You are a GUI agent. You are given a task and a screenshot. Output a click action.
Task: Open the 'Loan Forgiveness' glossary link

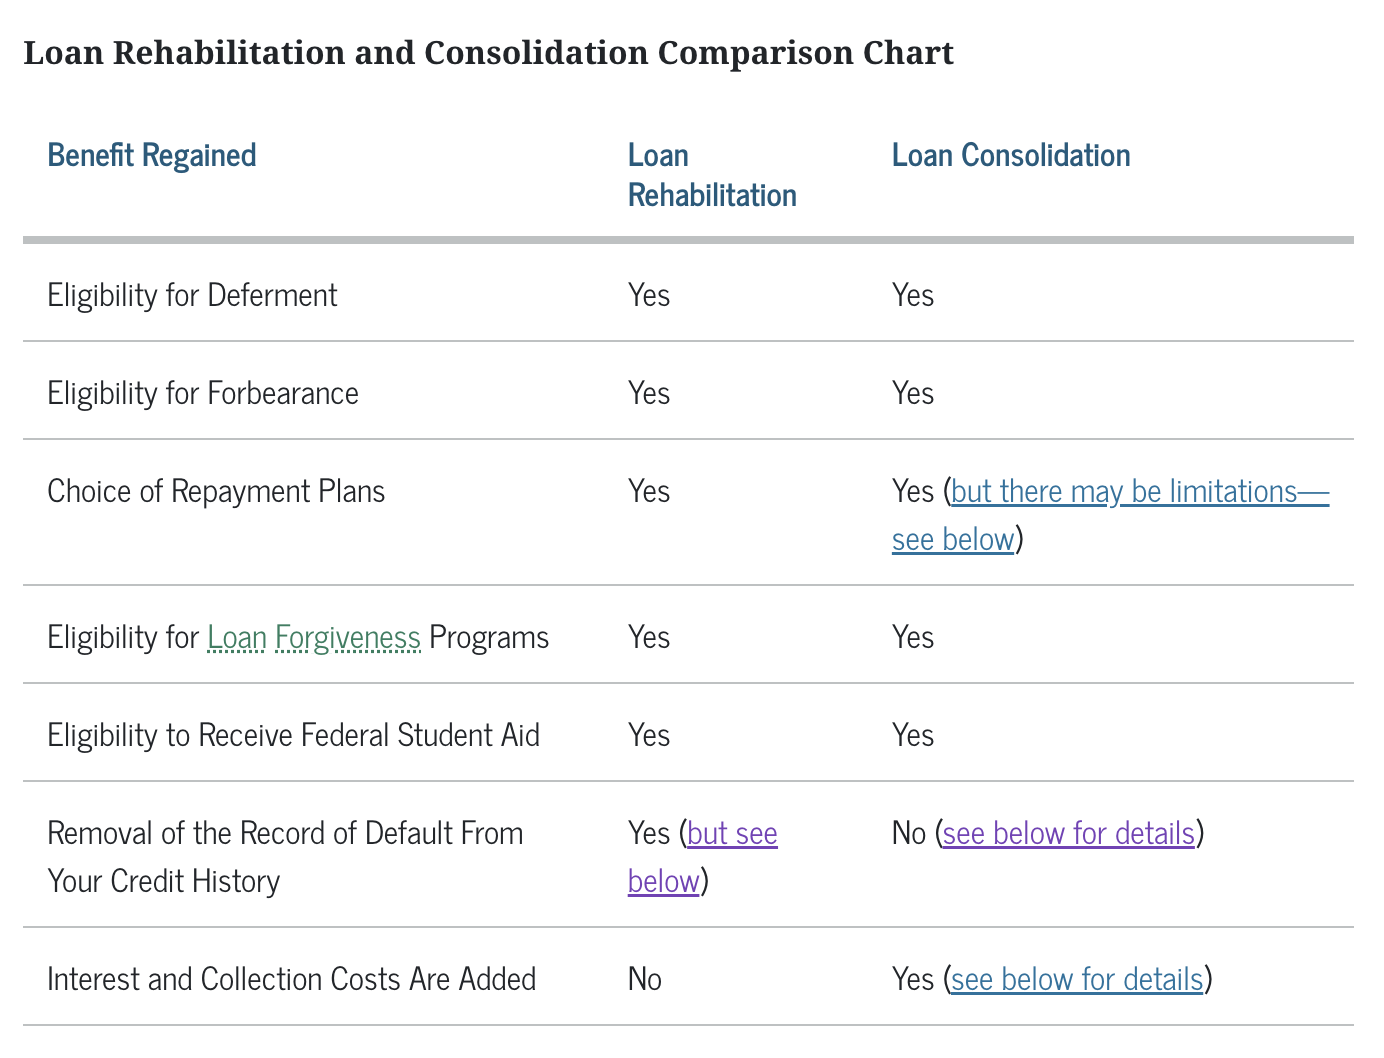(x=314, y=638)
